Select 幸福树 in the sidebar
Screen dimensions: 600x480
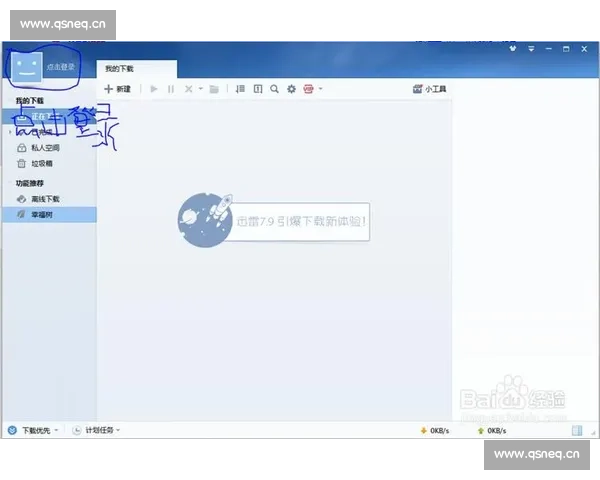pos(42,214)
